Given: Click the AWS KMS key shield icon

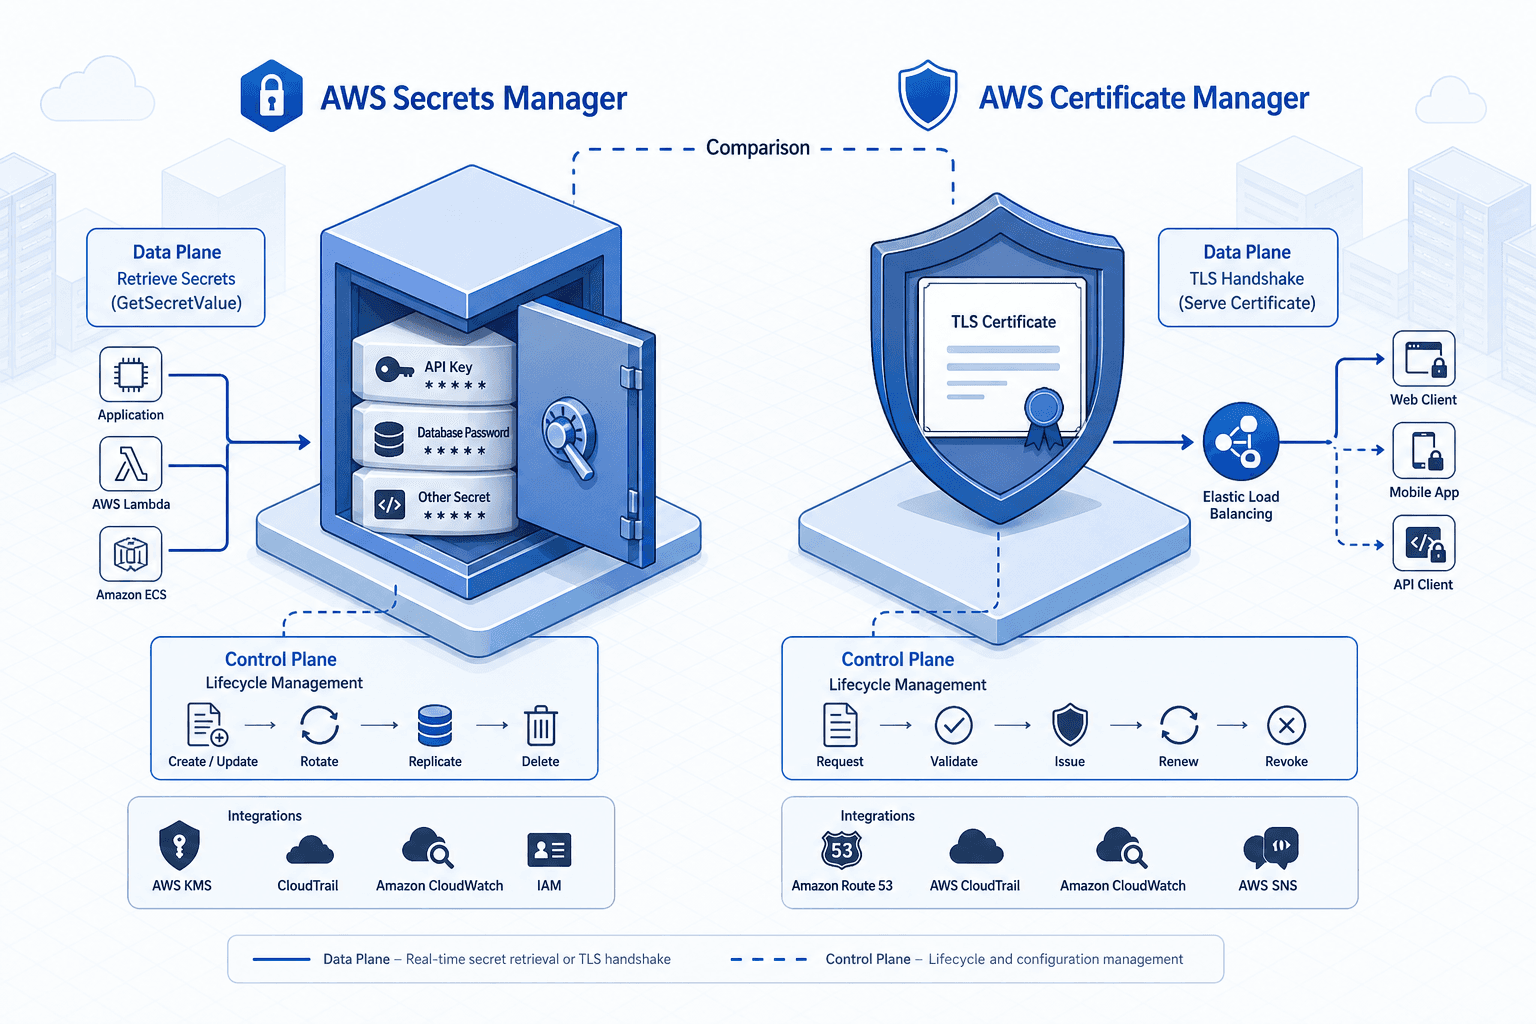Looking at the screenshot, I should coord(180,846).
